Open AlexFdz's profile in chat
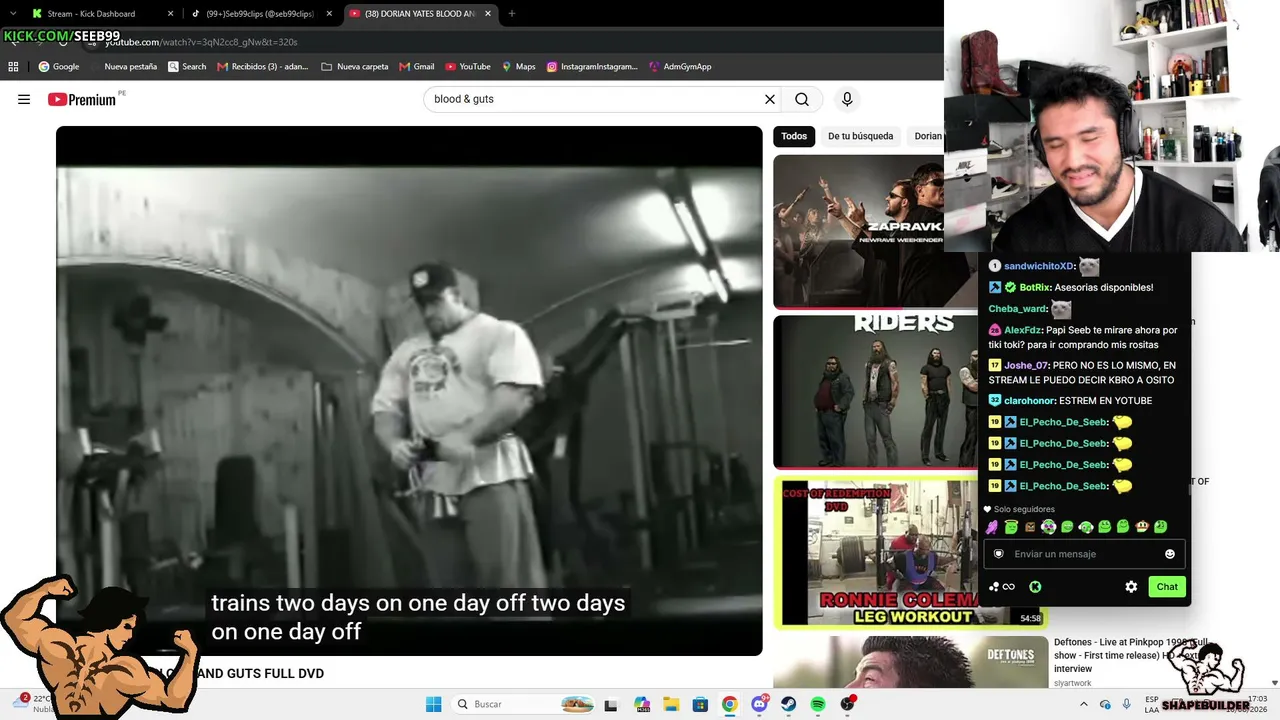Image resolution: width=1280 pixels, height=720 pixels. pos(1023,330)
